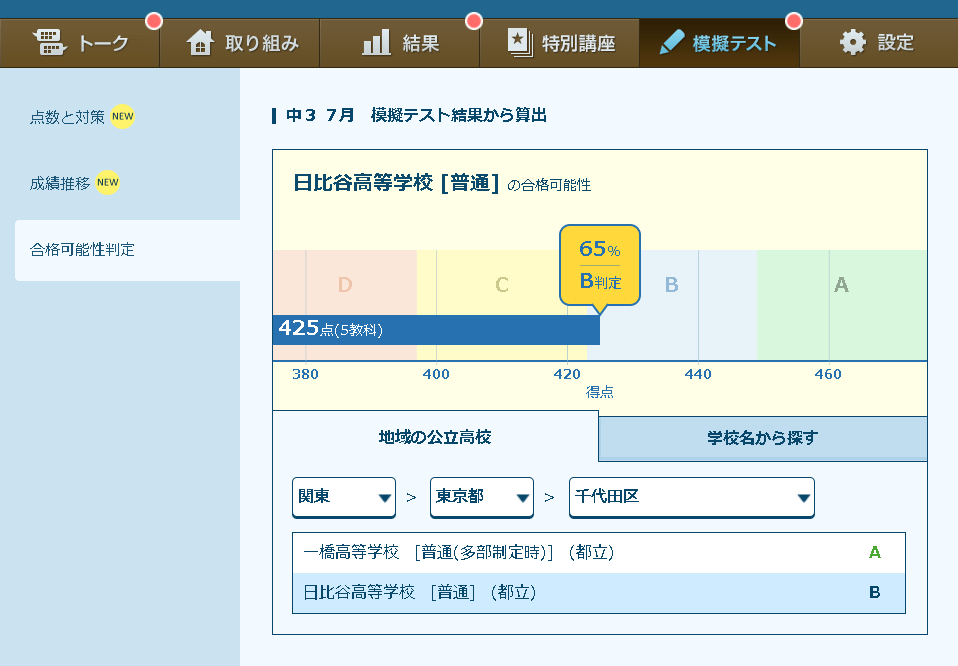The width and height of the screenshot is (958, 666).
Task: Click the 得点 axis caption
Action: click(599, 392)
